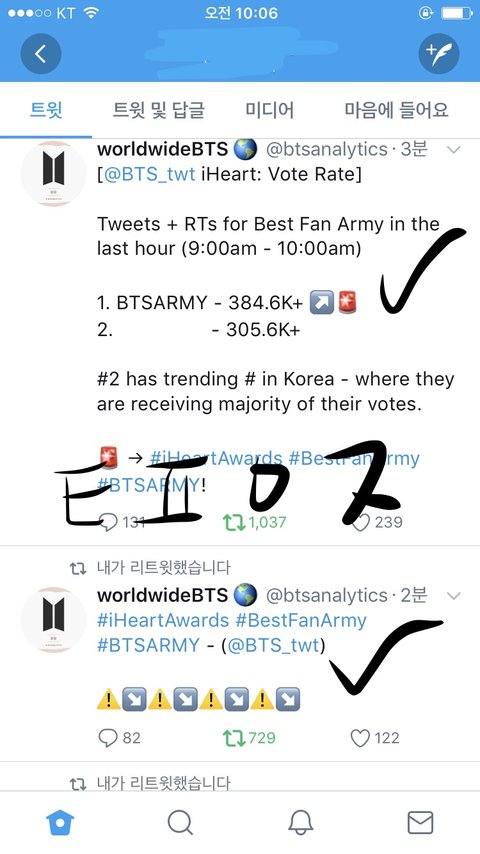The width and height of the screenshot is (480, 854).
Task: Like the tweet with 122 likes
Action: tap(360, 738)
